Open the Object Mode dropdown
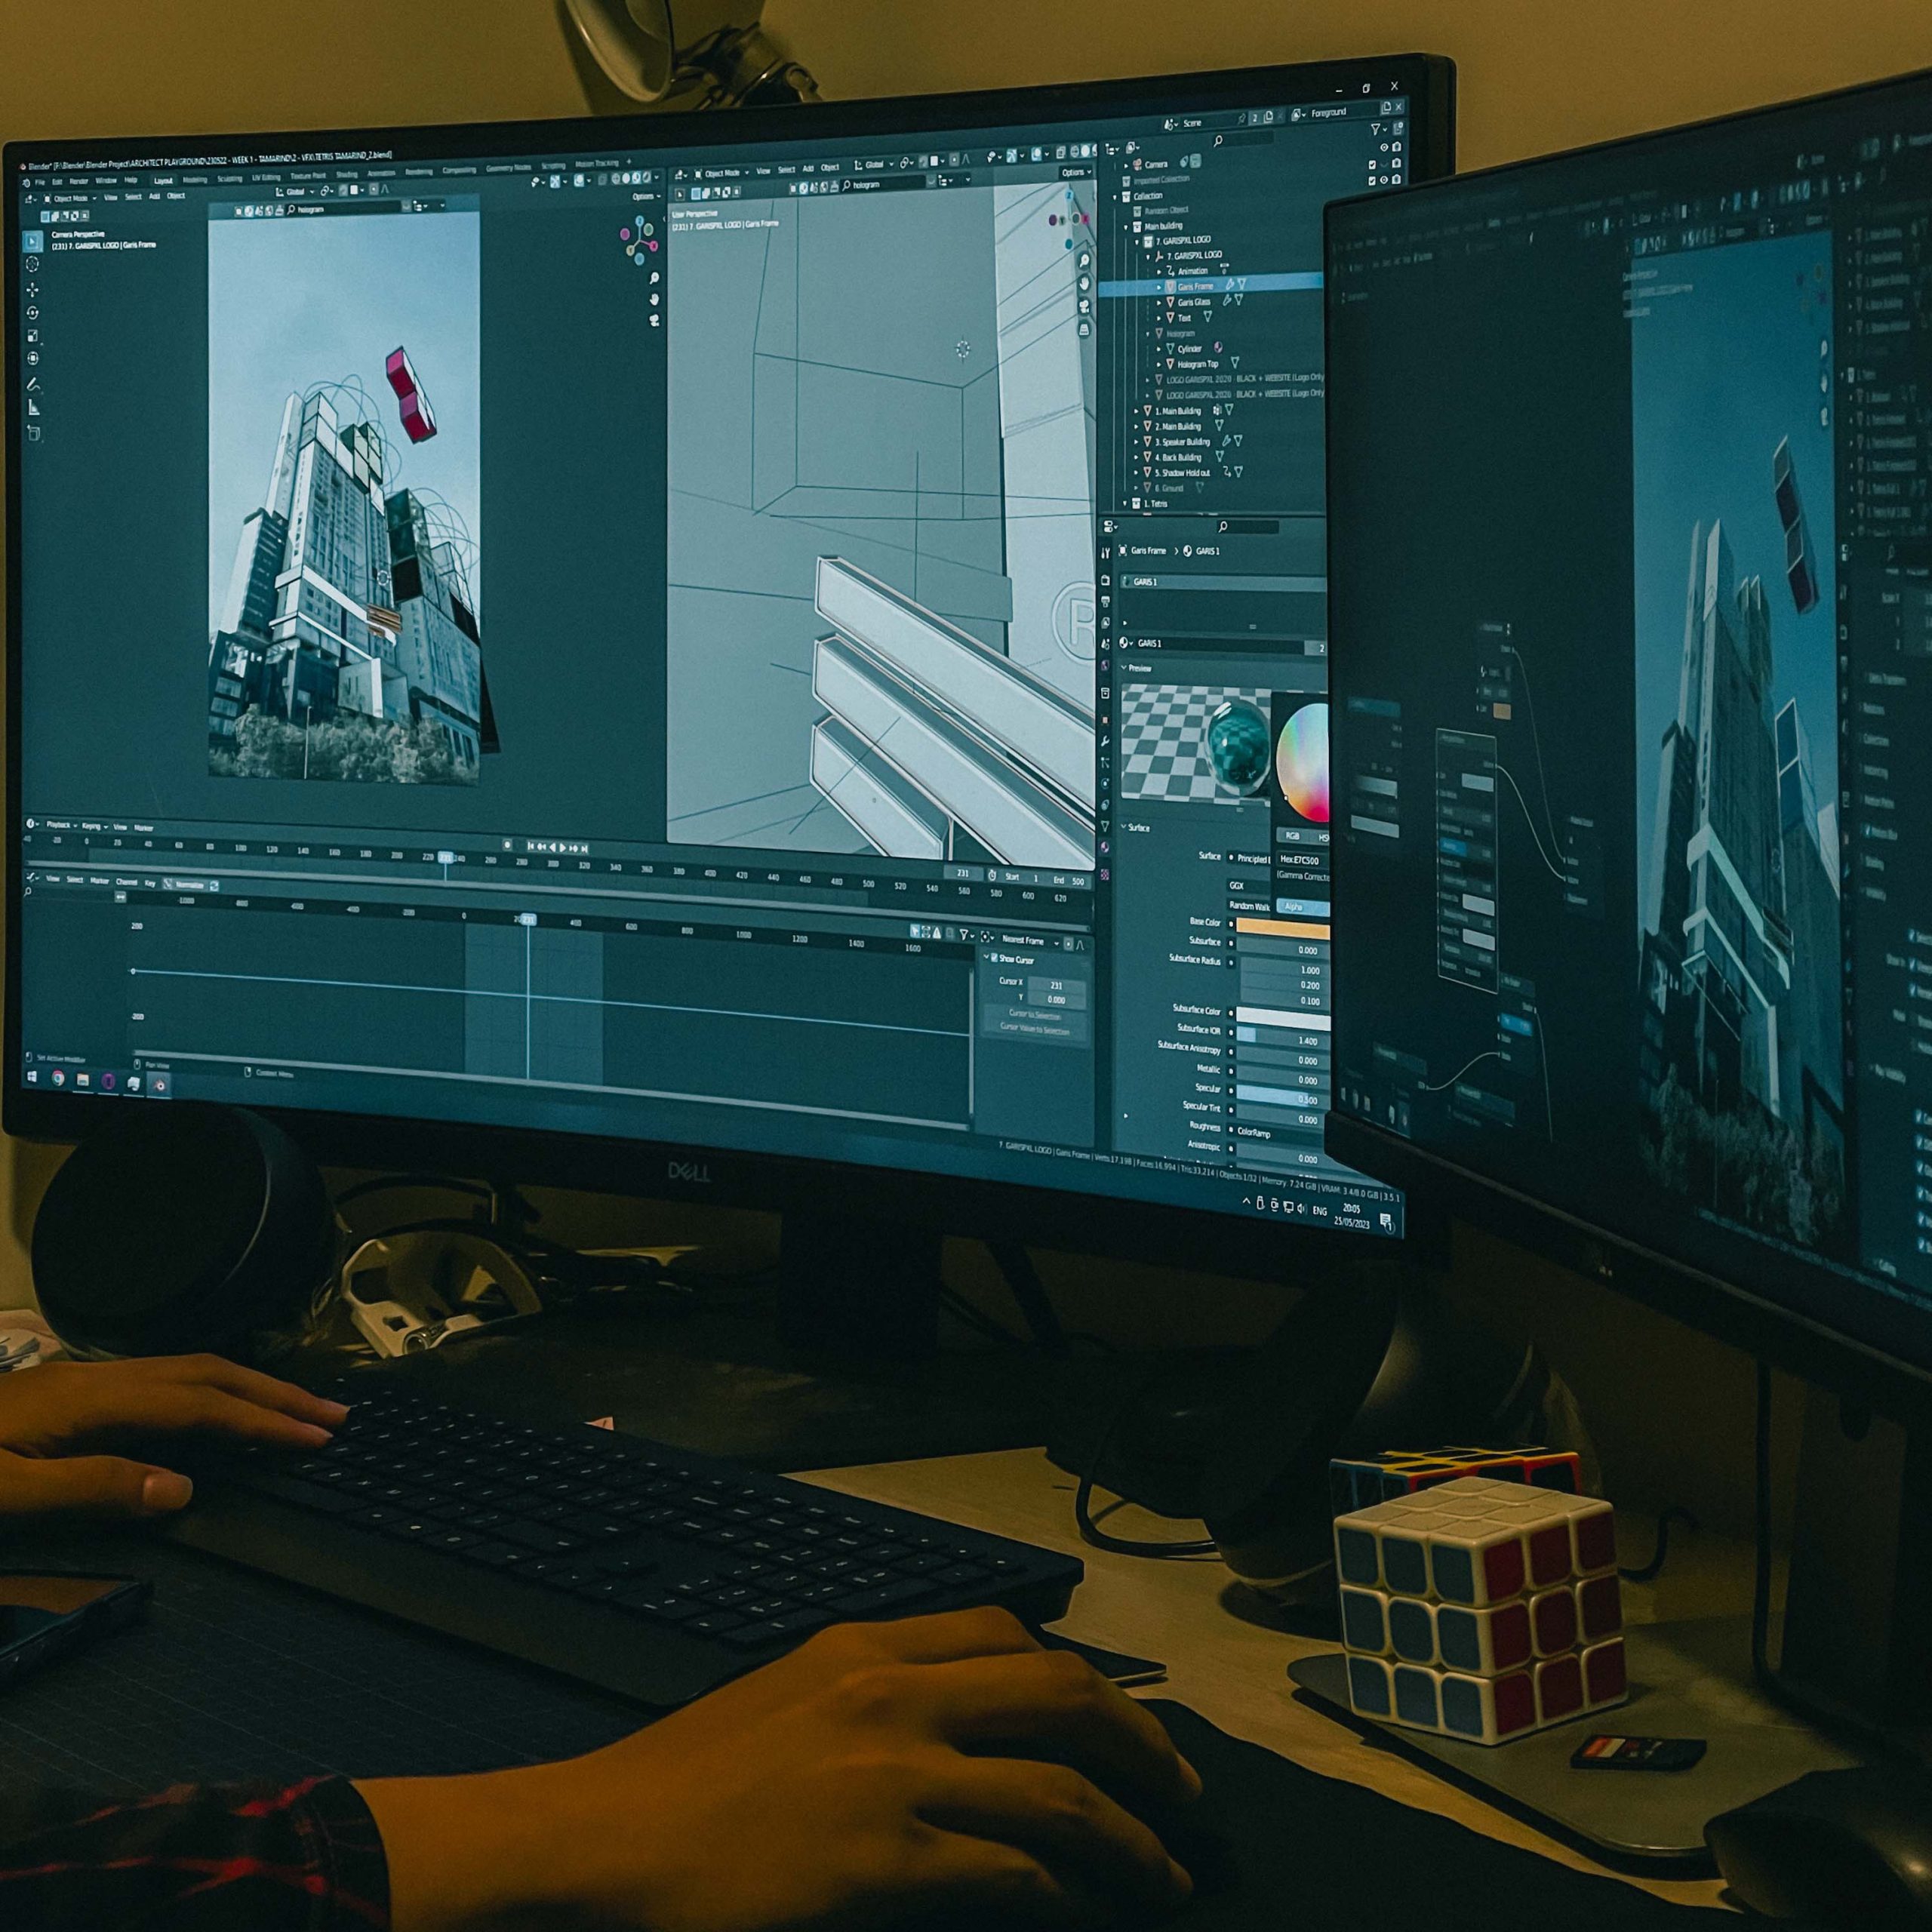 pyautogui.click(x=72, y=199)
